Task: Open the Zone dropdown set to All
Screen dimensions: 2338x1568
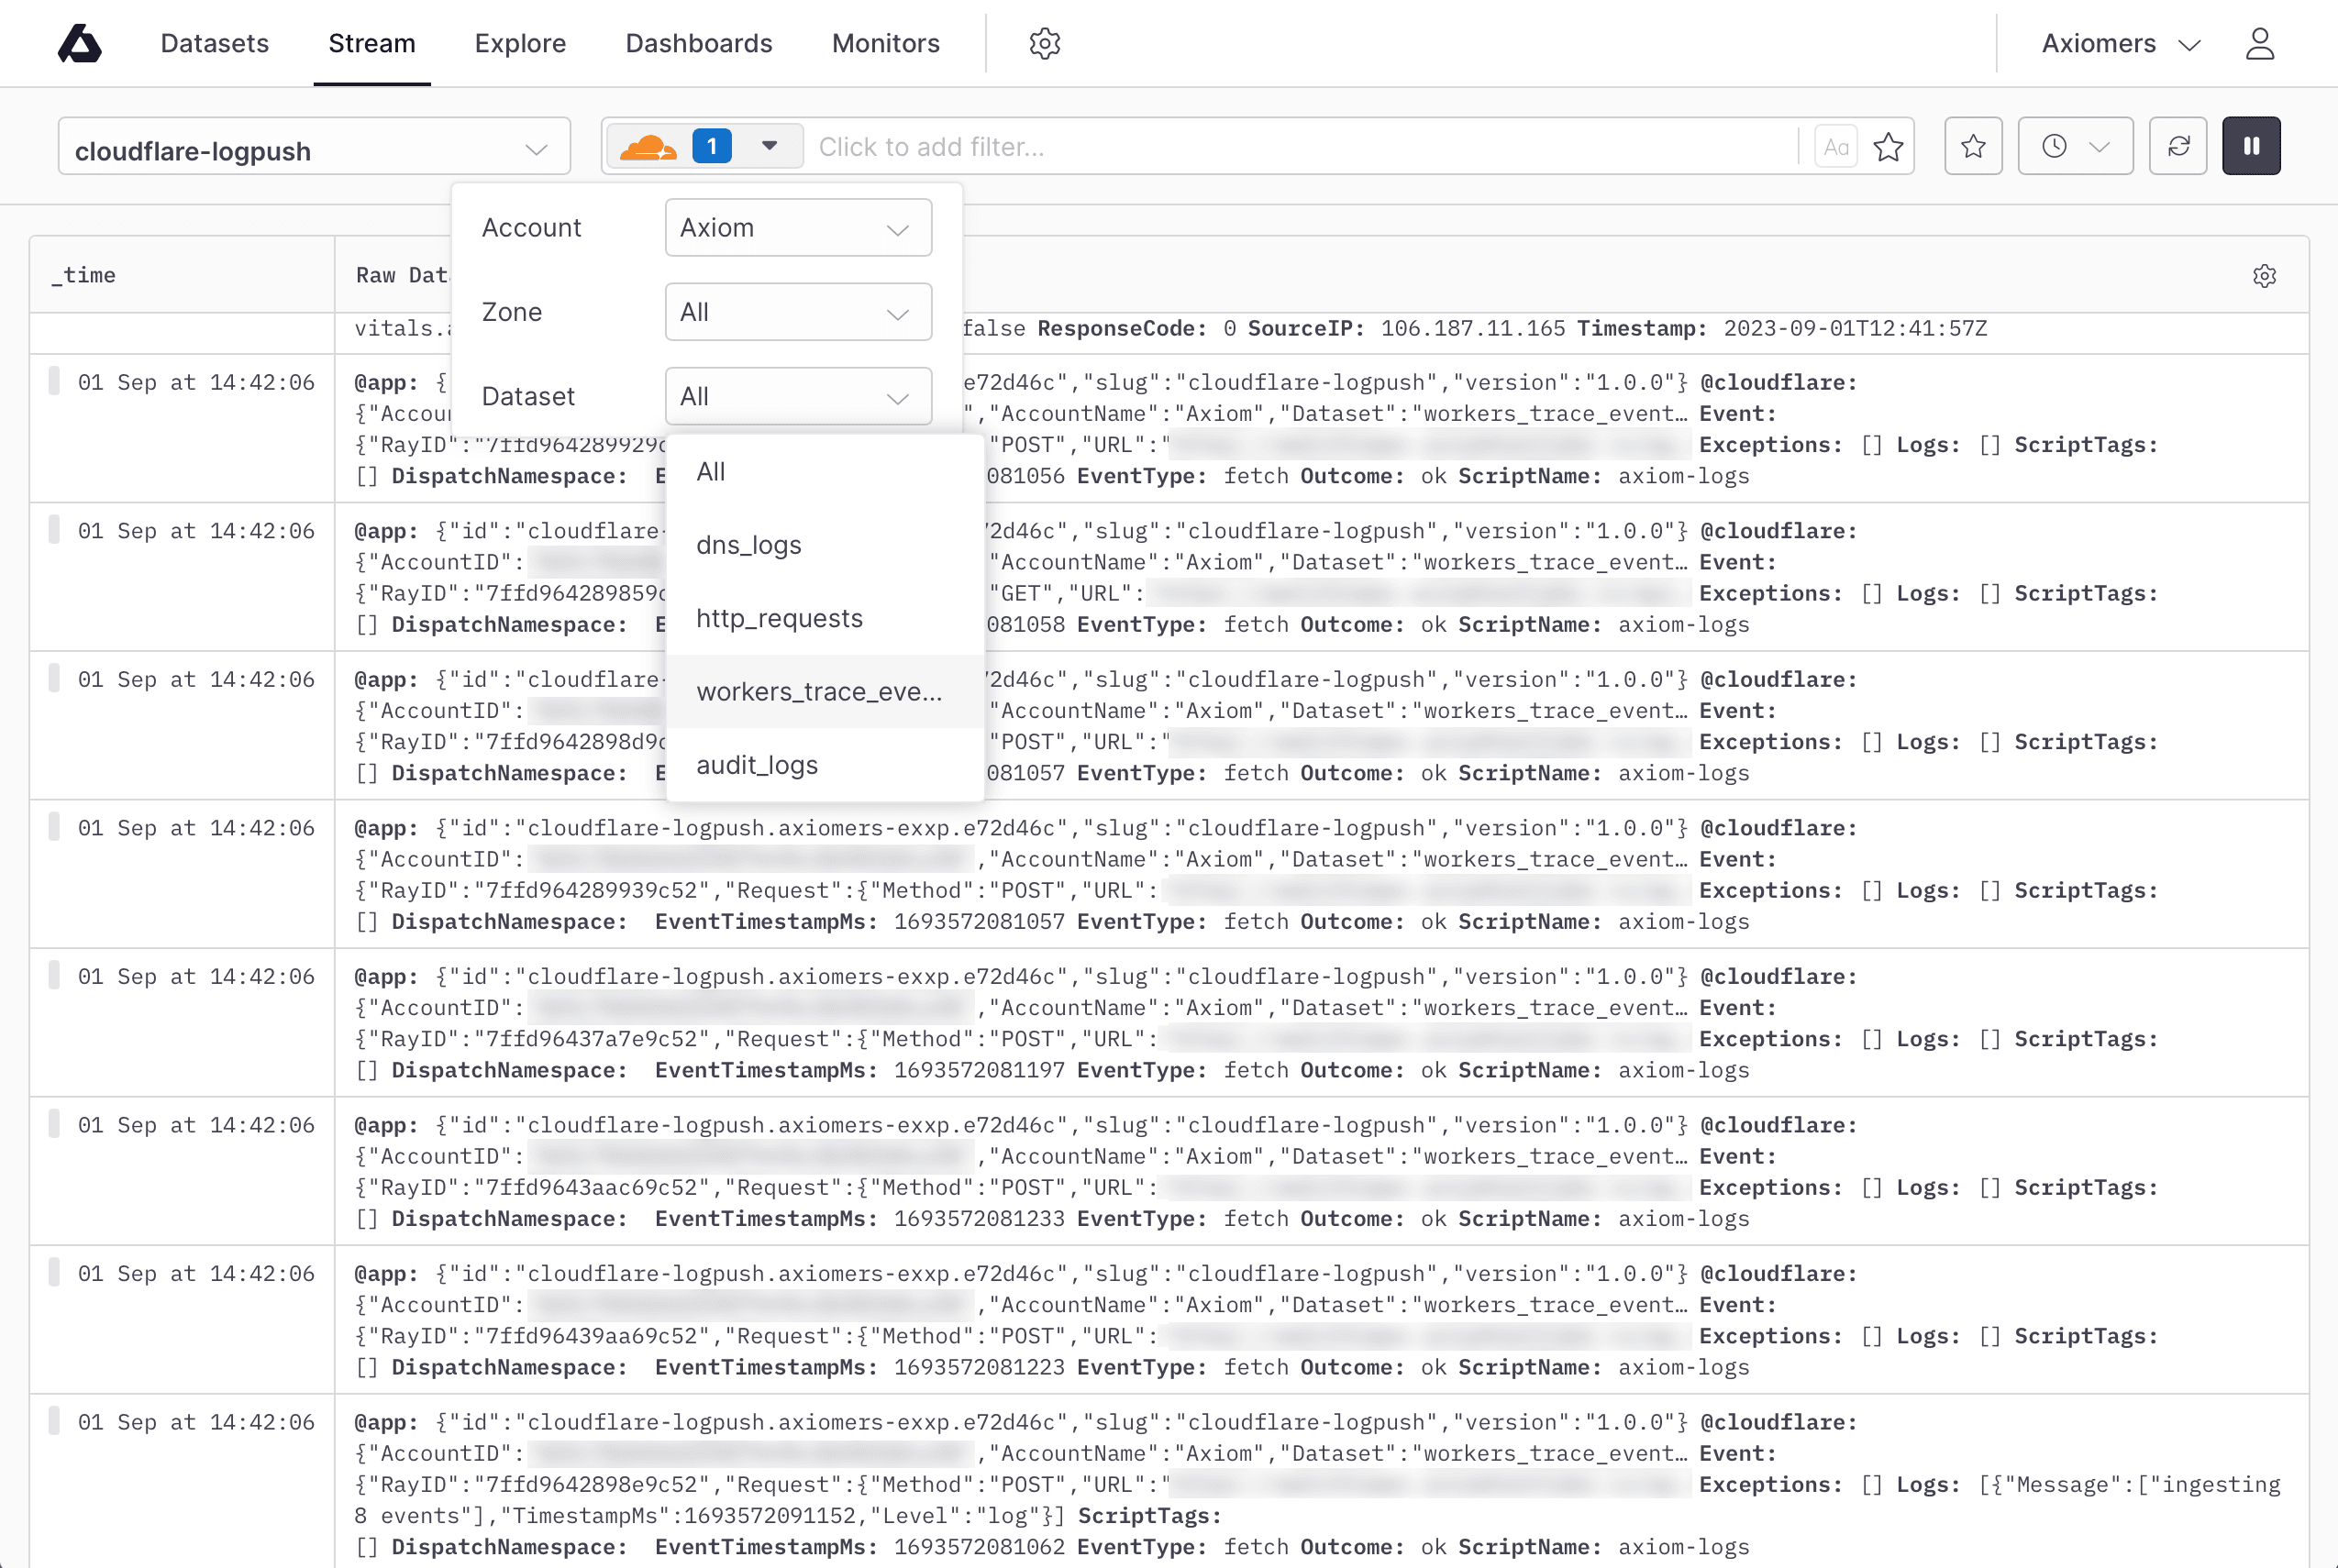Action: (798, 312)
